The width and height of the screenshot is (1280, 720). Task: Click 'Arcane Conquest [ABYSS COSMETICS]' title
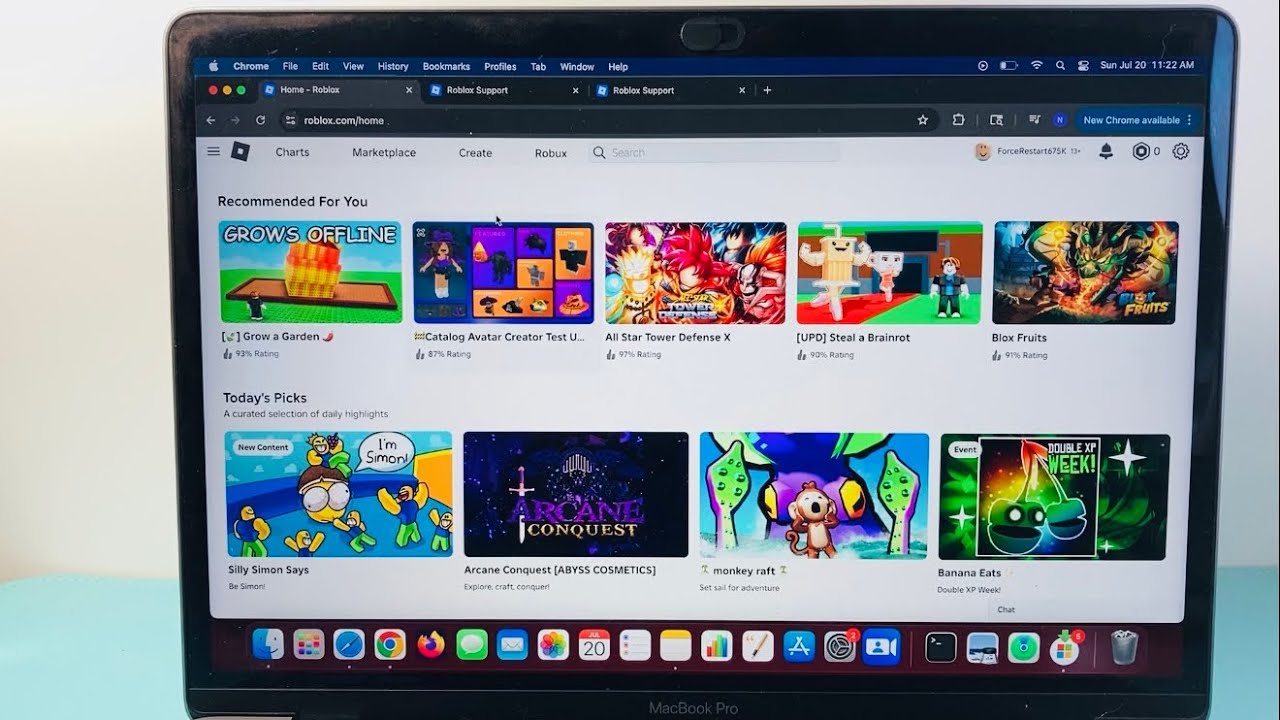[560, 570]
